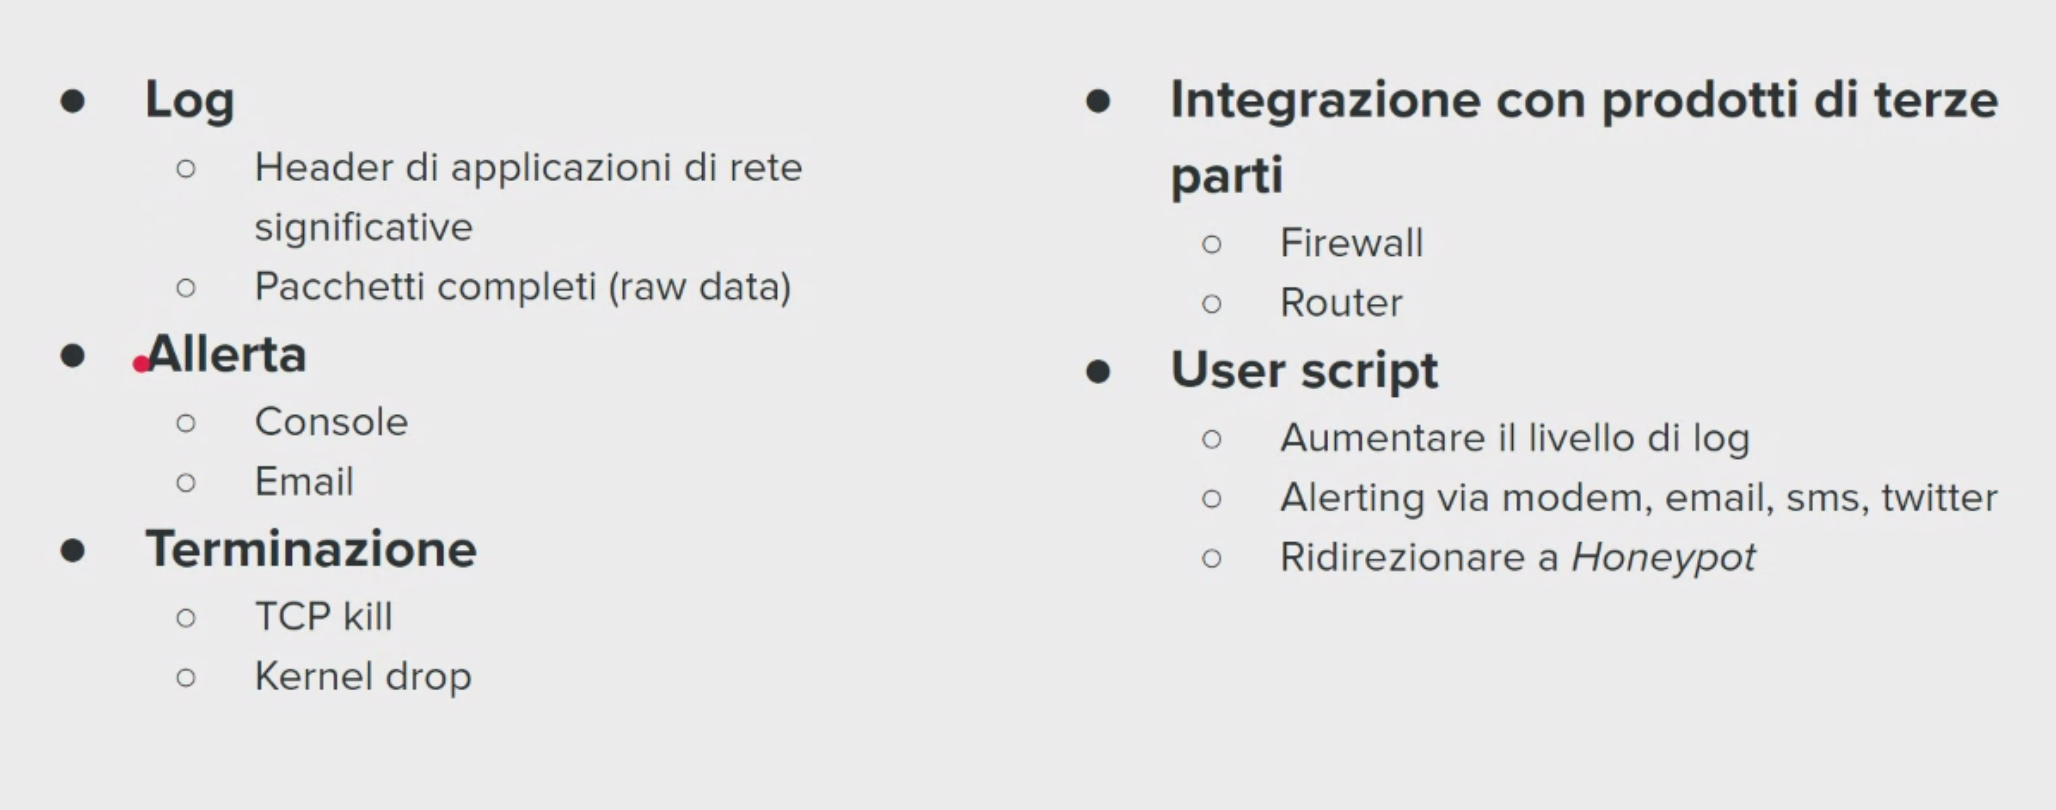This screenshot has height=810, width=2056.
Task: Click the "Router" sub-item
Action: coord(1341,303)
